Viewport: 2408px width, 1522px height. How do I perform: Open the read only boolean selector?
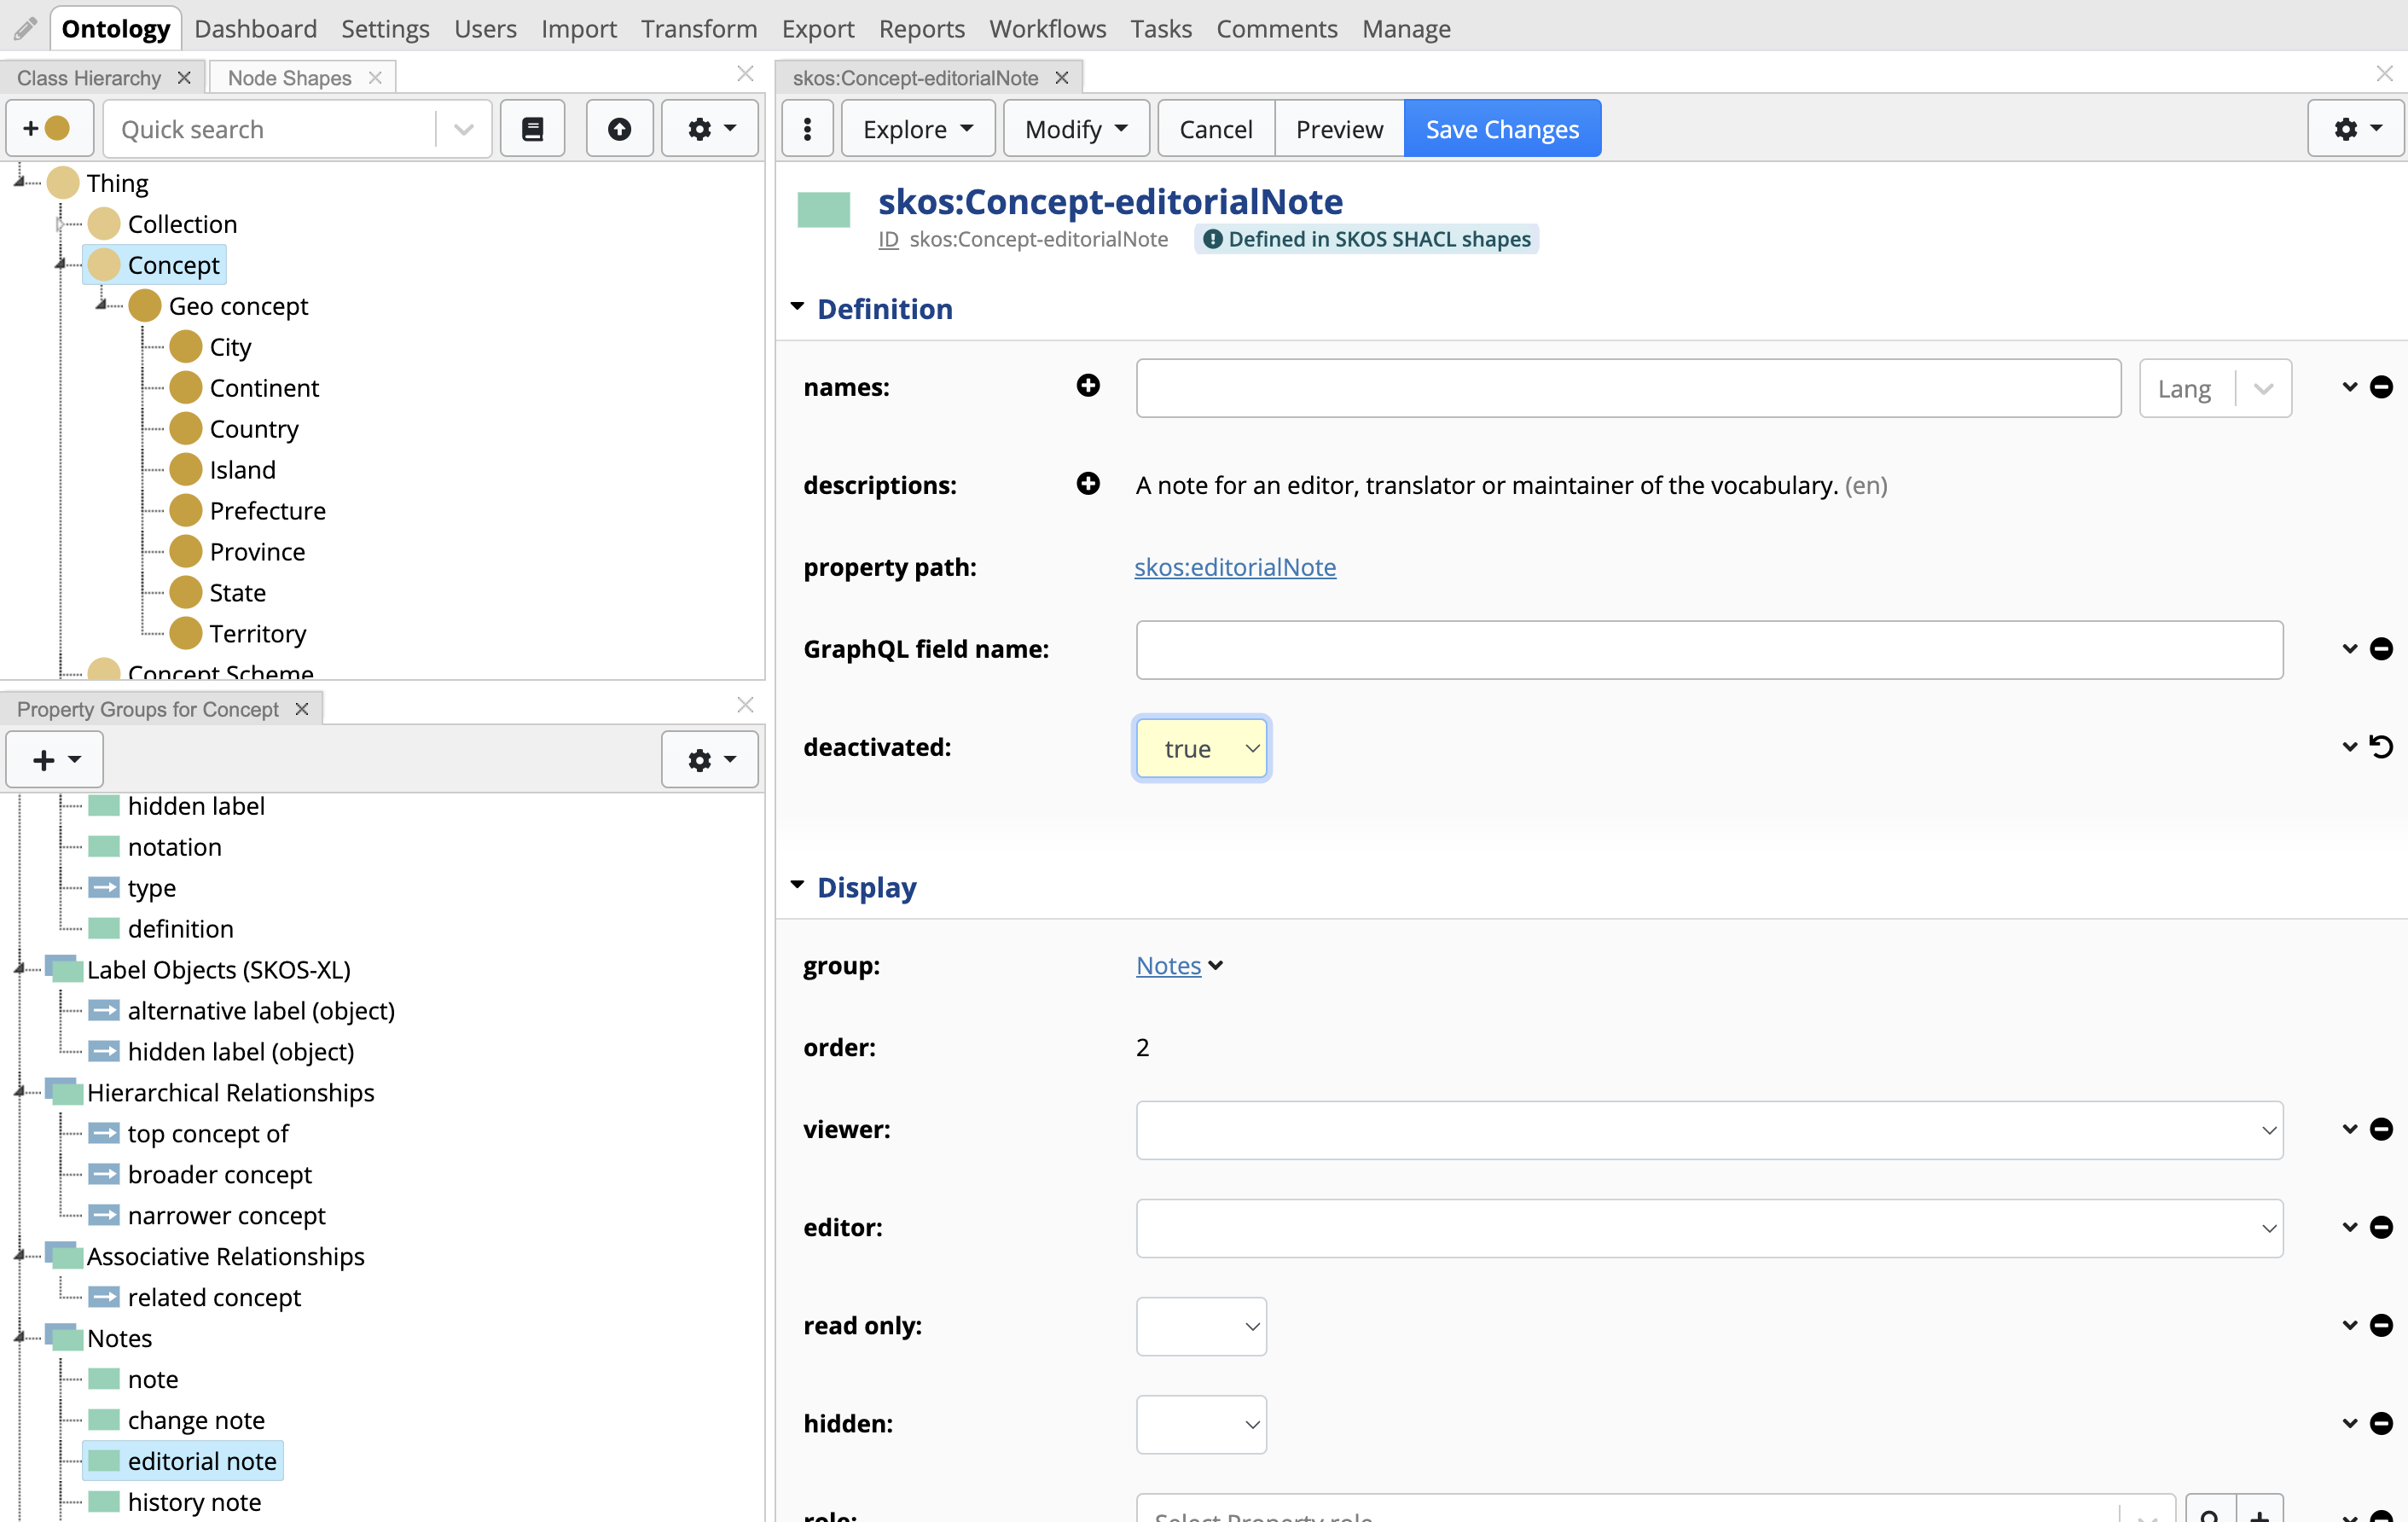pos(1201,1326)
